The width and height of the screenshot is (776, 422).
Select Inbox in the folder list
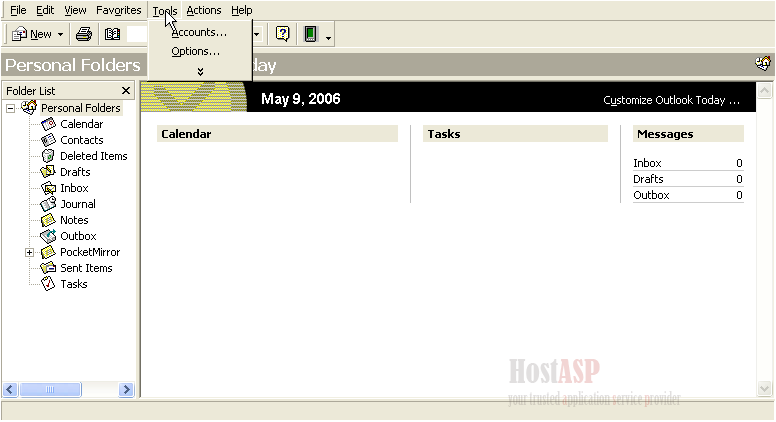74,188
